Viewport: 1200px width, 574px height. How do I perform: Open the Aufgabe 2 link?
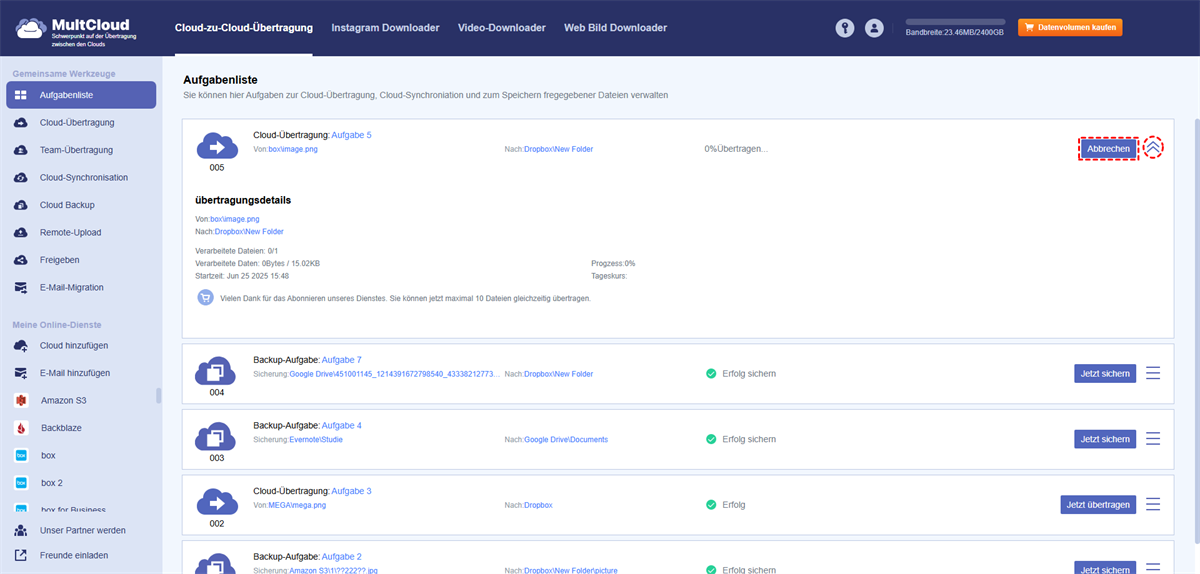342,556
